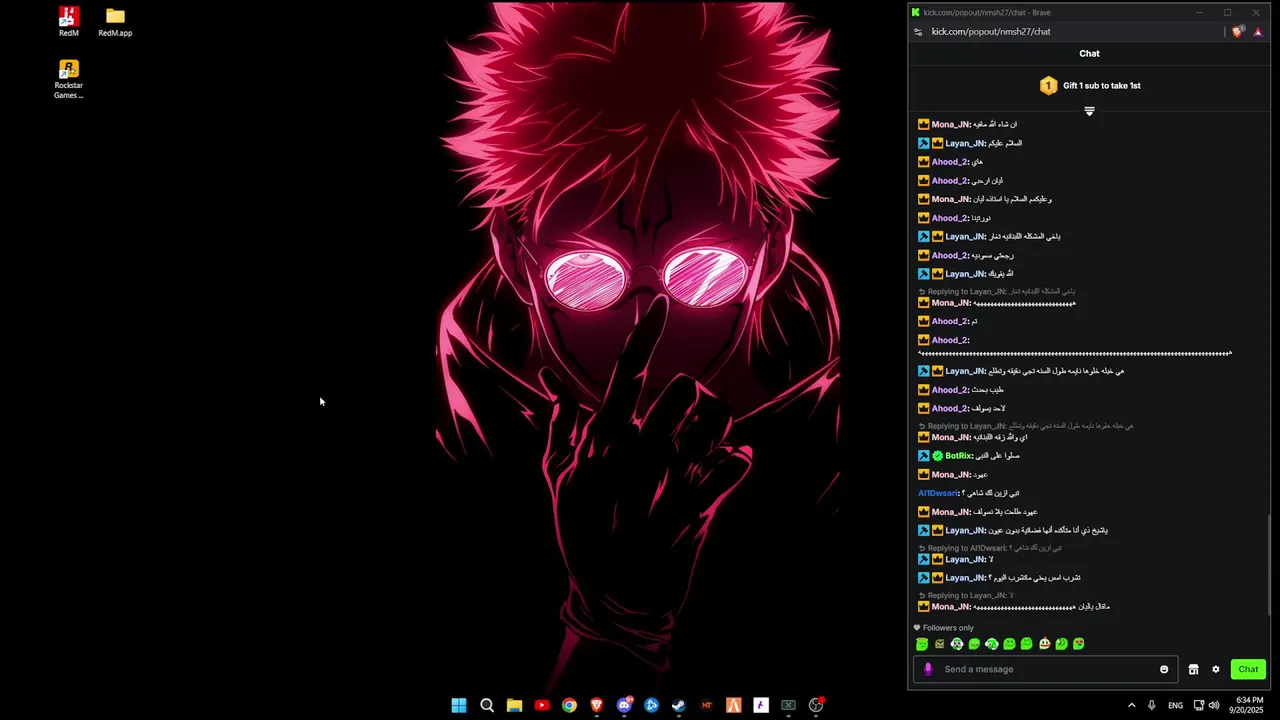
Task: Click the Followers only heart indicator
Action: (944, 628)
